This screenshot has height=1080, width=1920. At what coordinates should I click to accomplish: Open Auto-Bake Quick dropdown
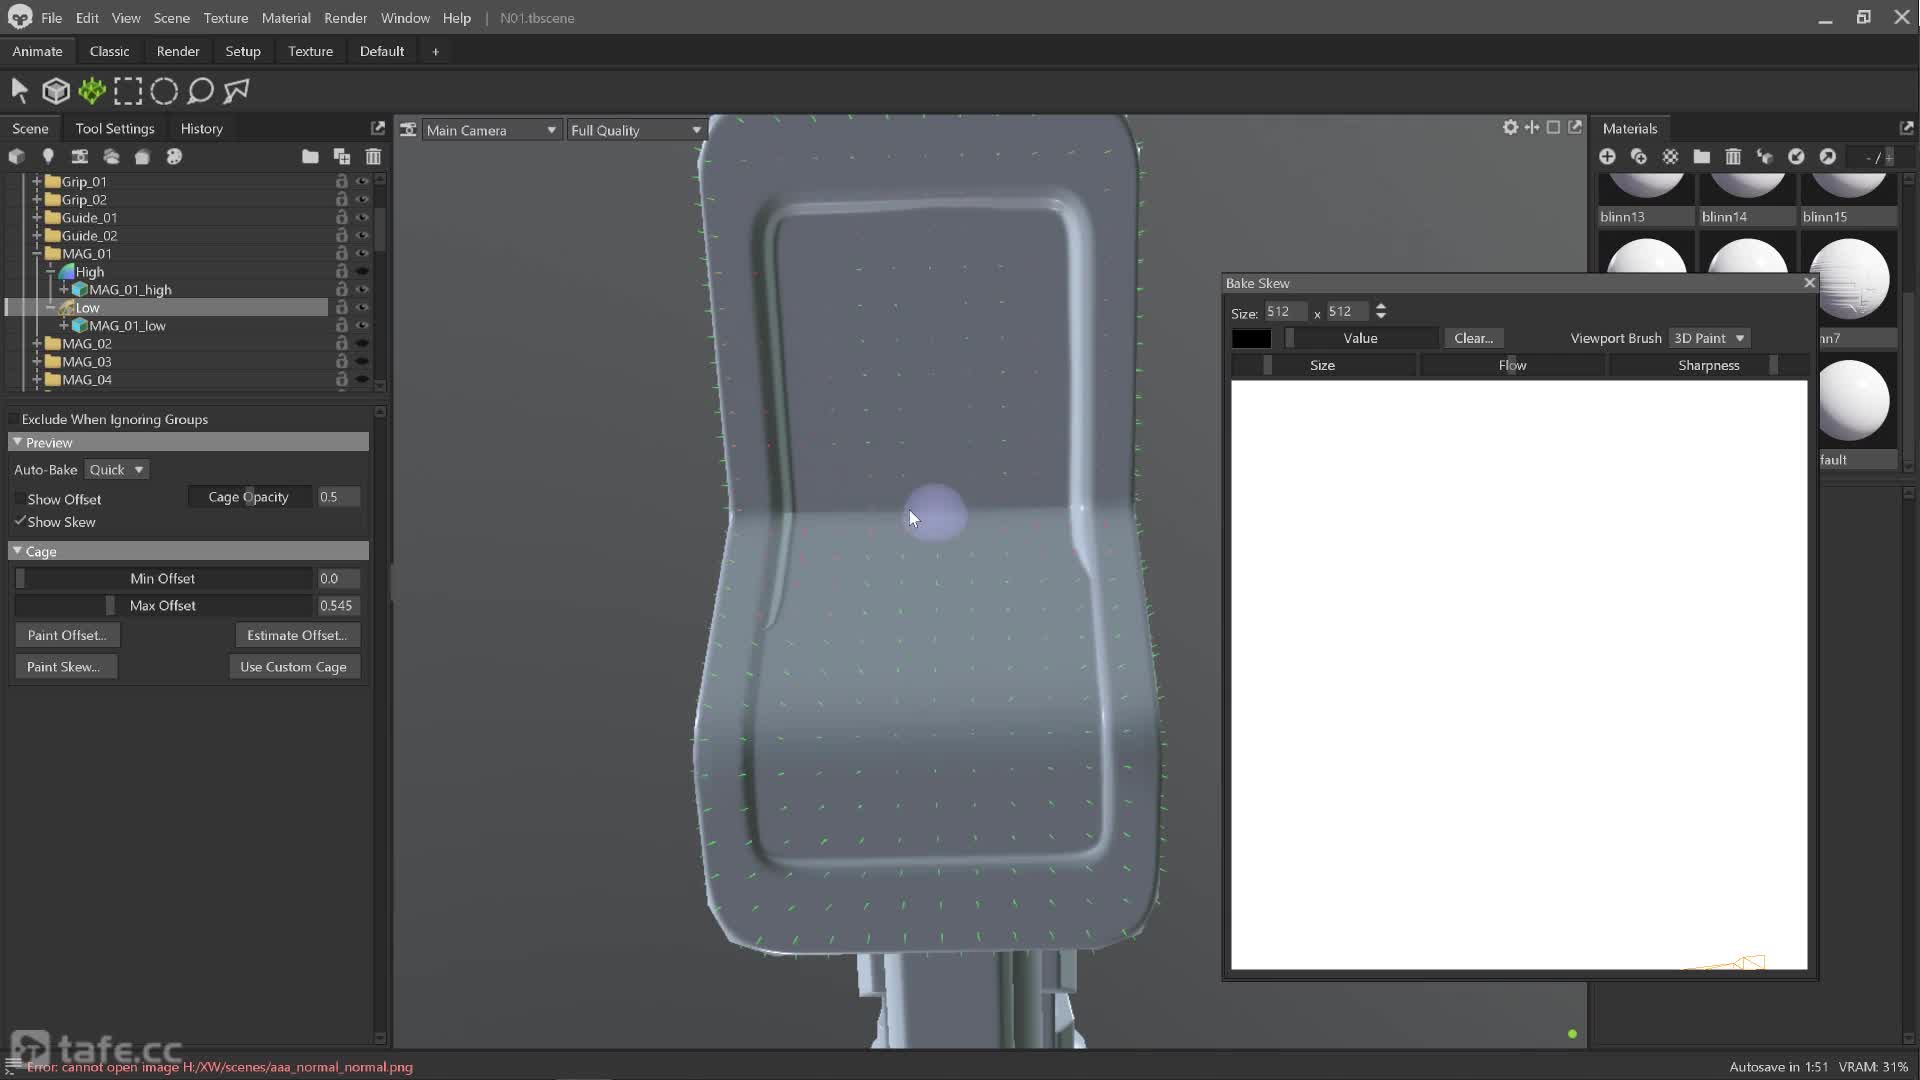pos(117,470)
